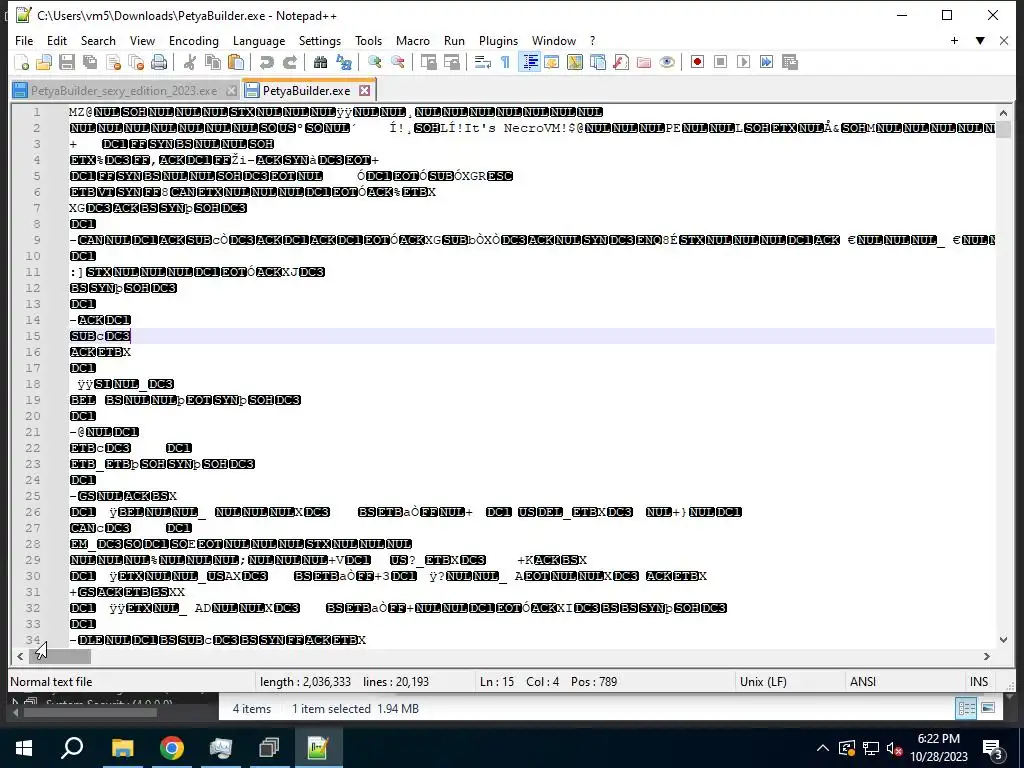Click the Stop Recording macro icon
The width and height of the screenshot is (1024, 768).
(720, 62)
